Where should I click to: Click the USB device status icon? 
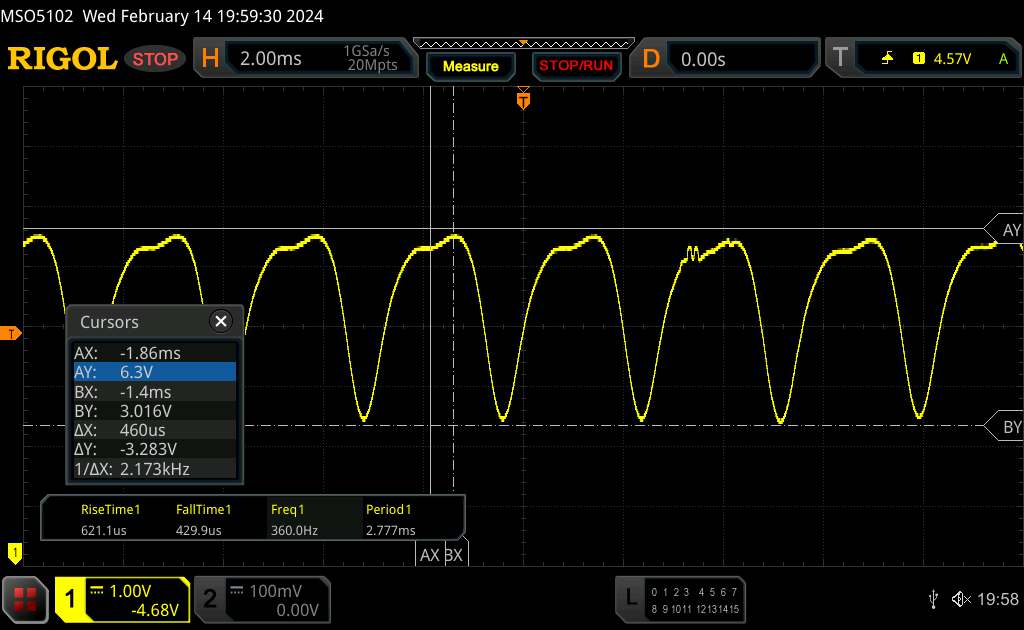tap(933, 599)
